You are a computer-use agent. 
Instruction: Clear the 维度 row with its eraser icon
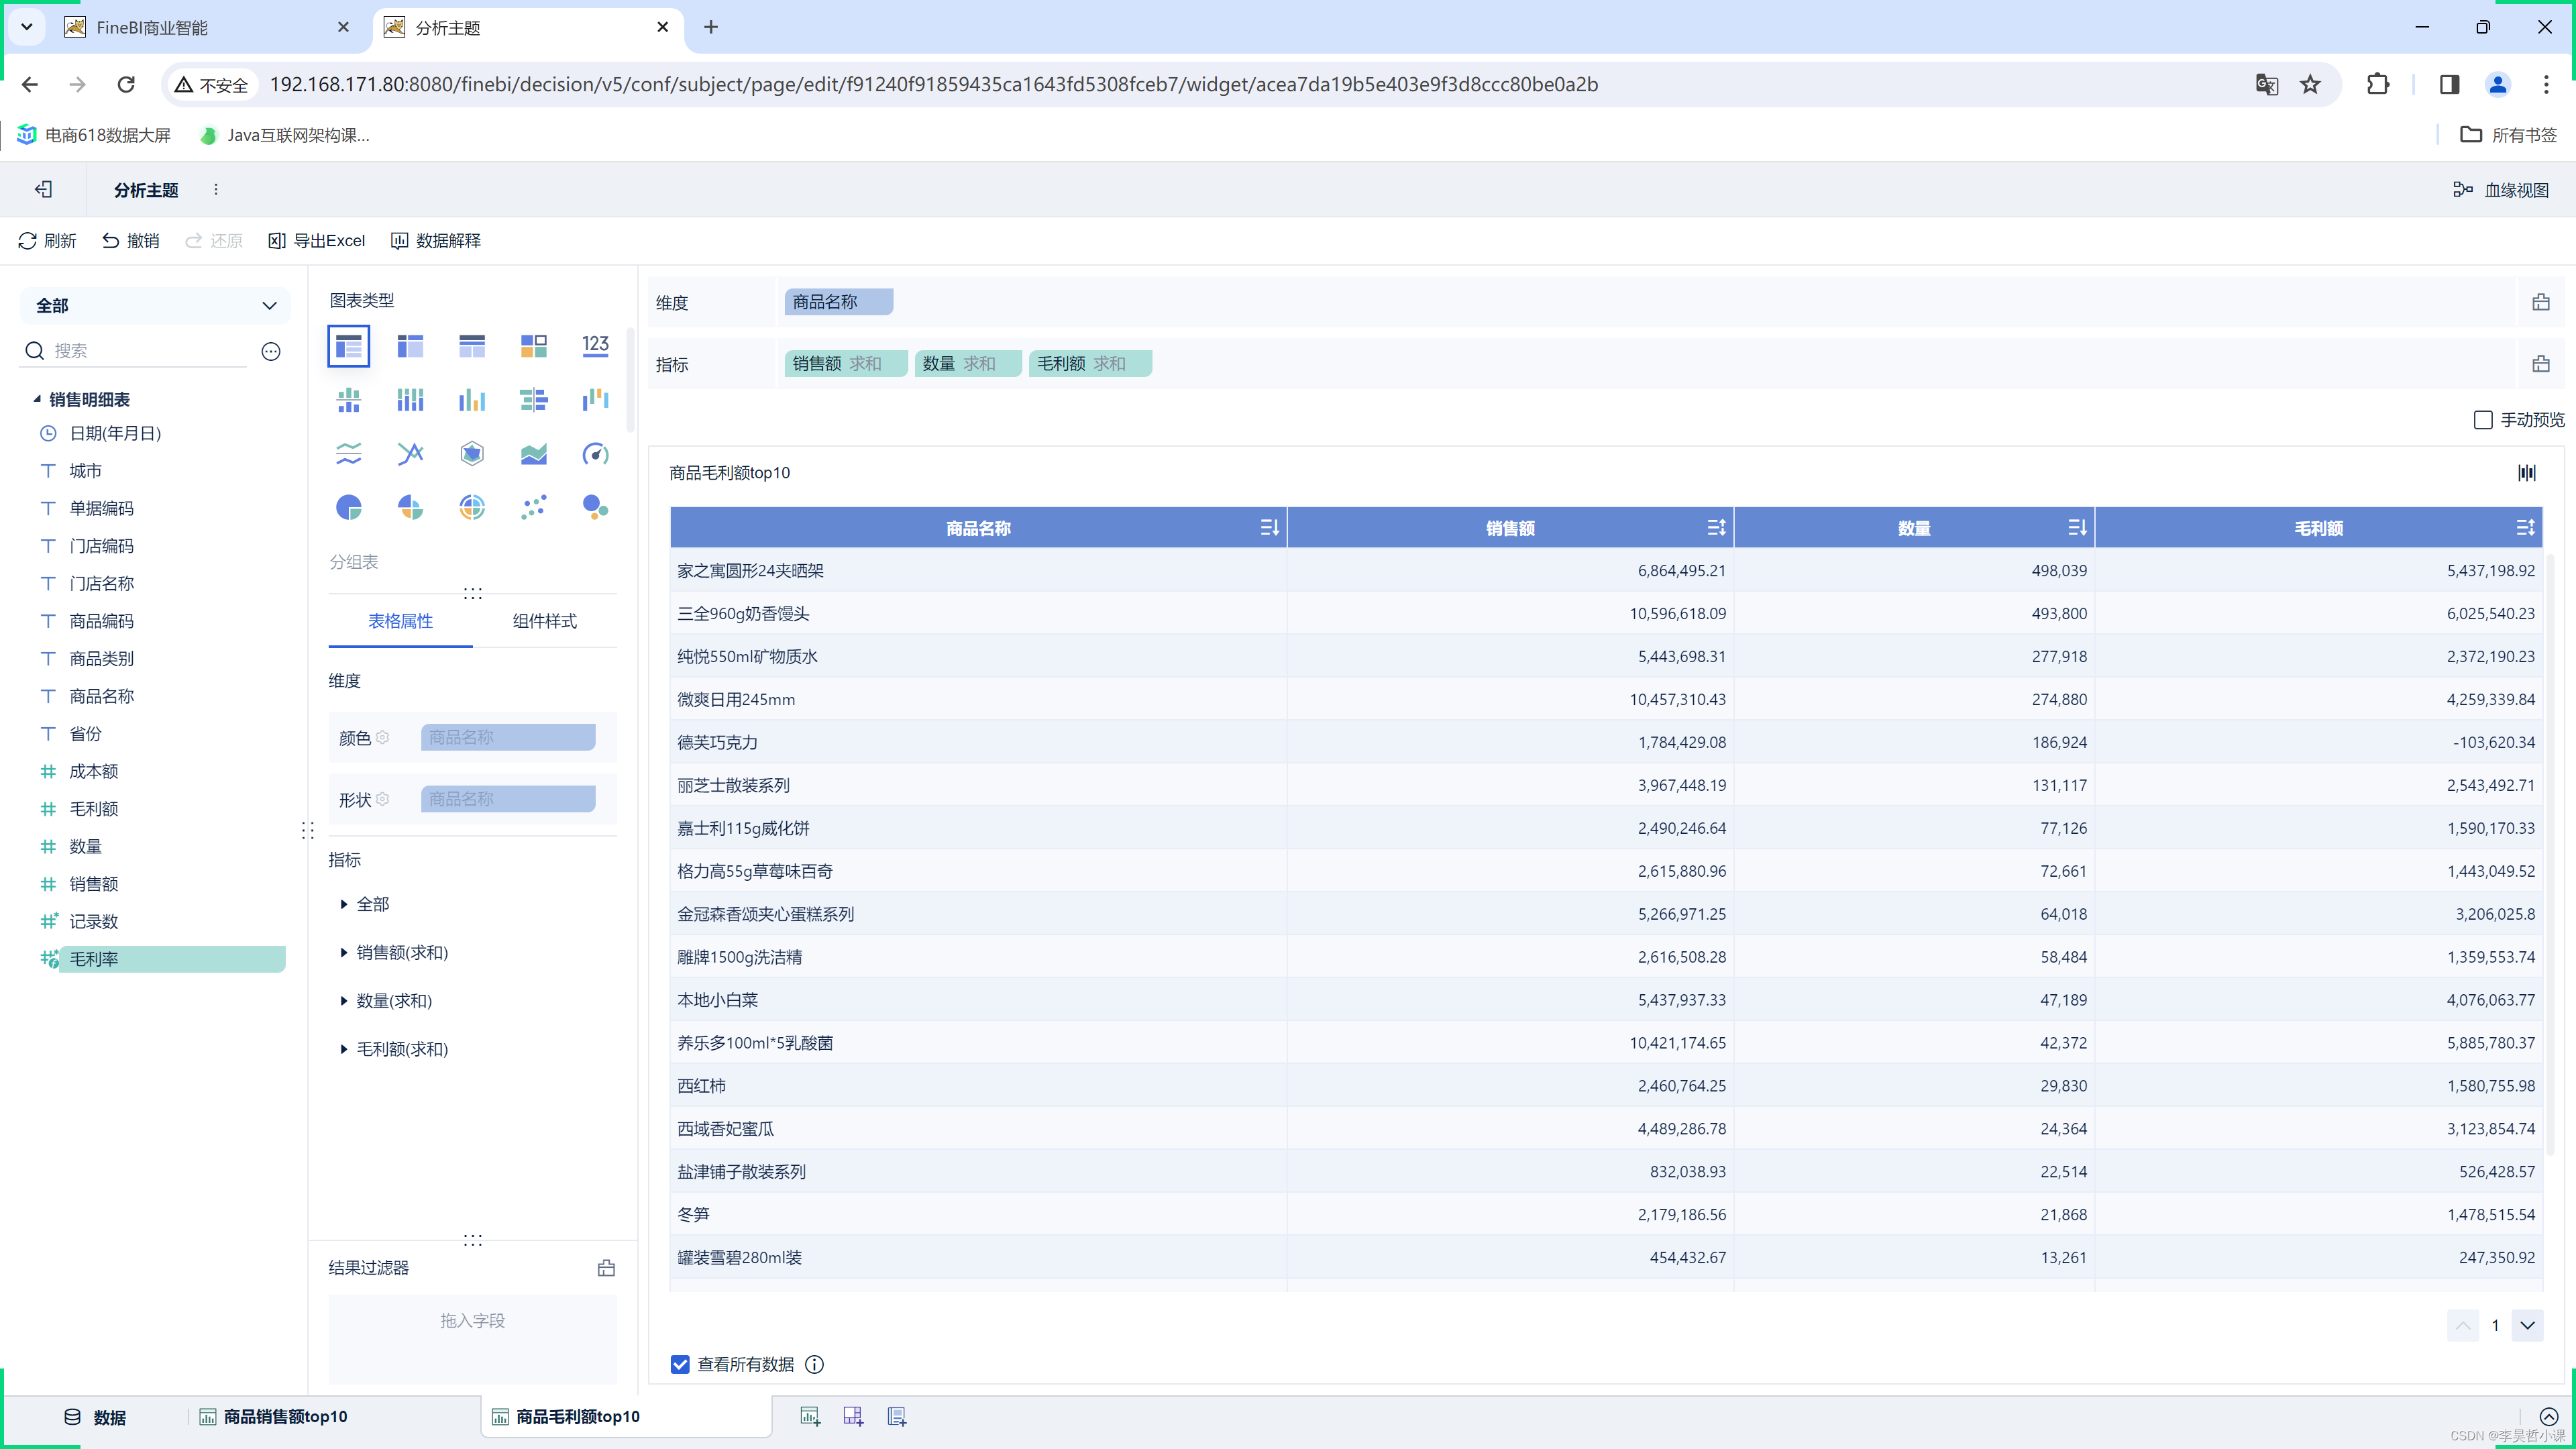[2541, 302]
